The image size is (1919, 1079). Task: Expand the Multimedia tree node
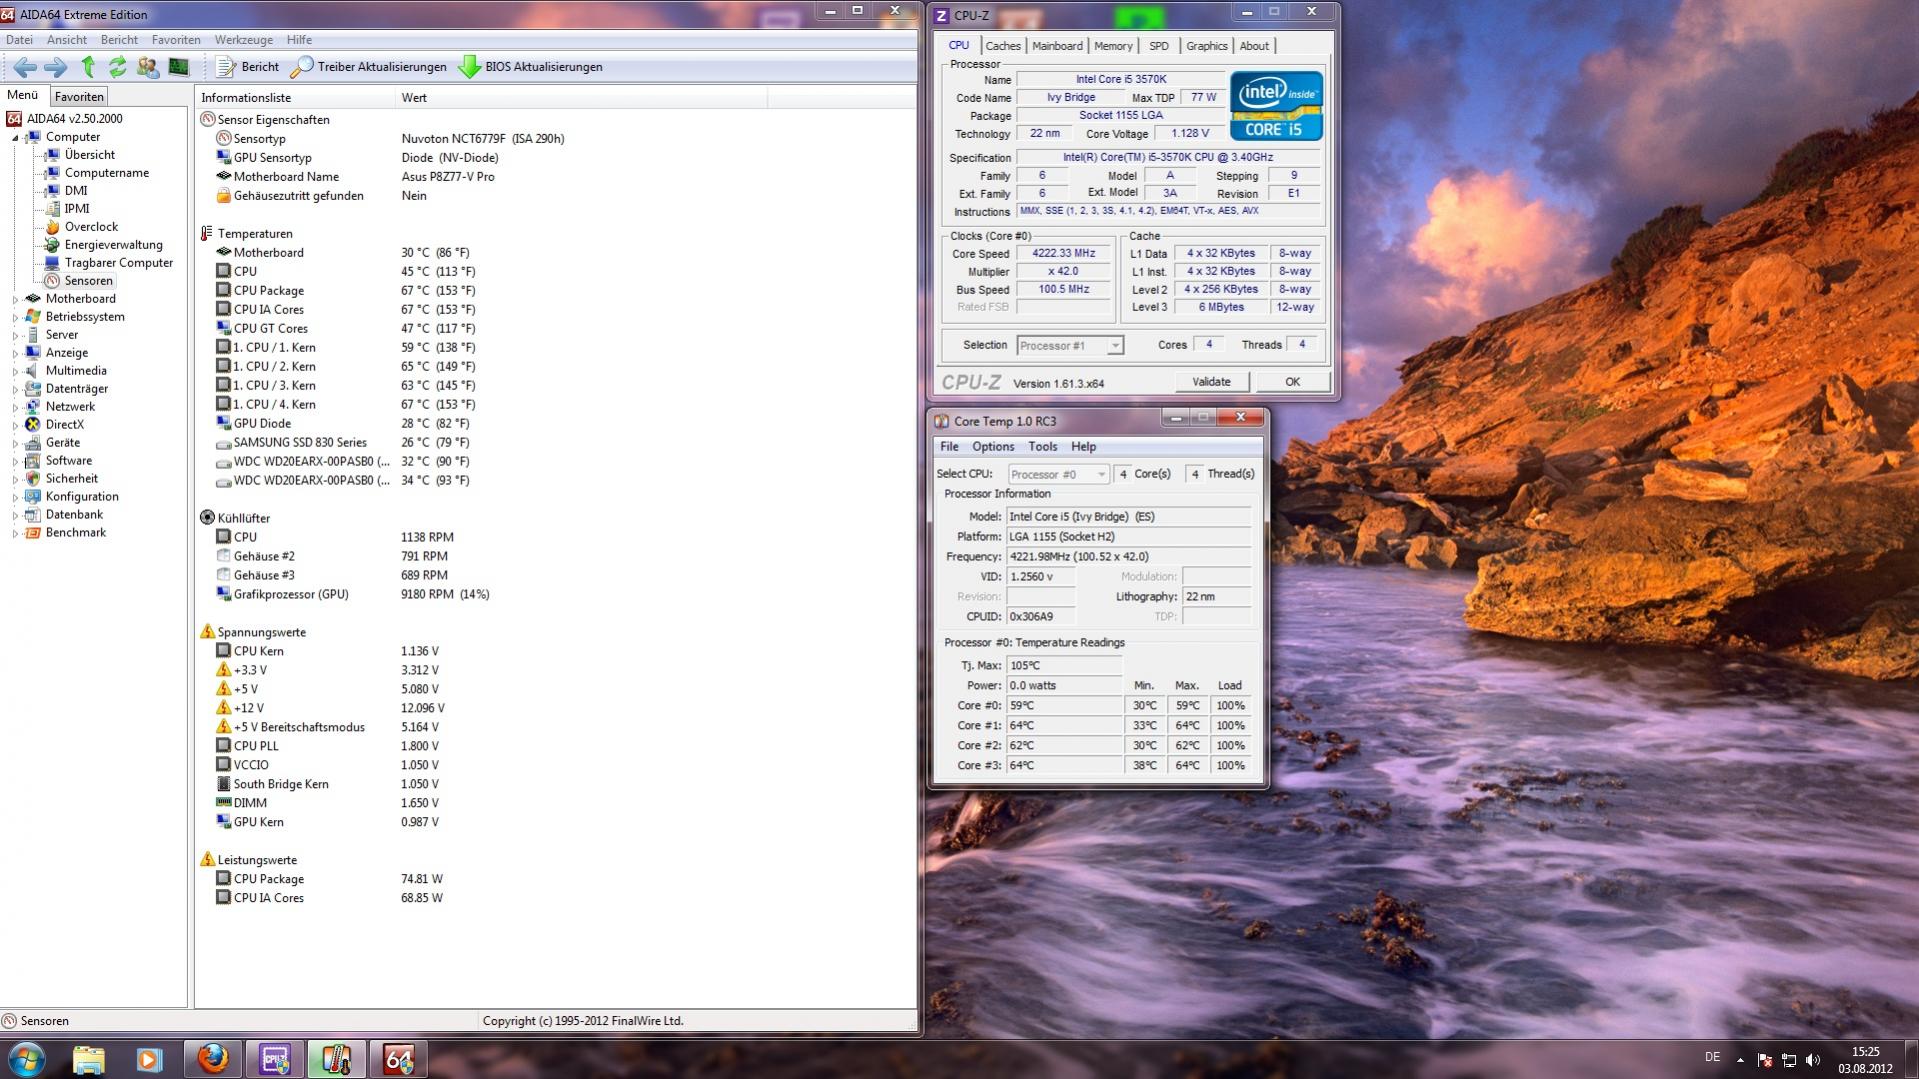(x=16, y=371)
